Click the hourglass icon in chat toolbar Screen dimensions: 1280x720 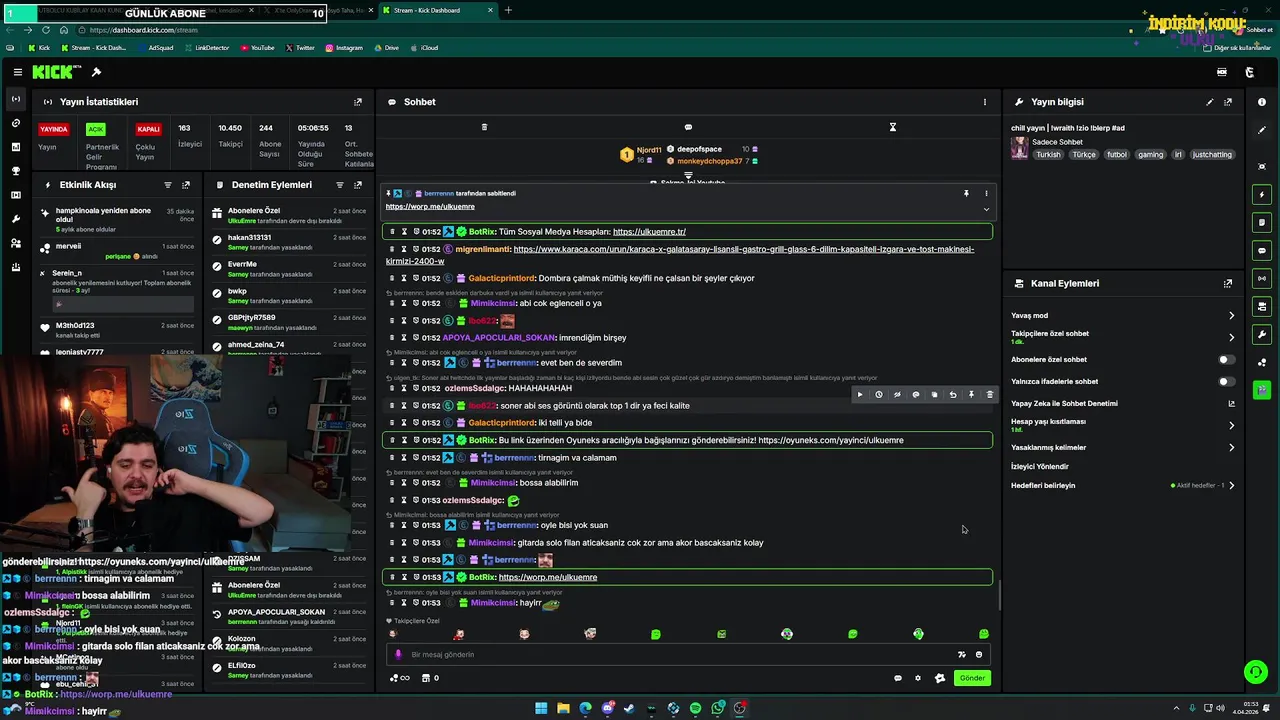pyautogui.click(x=893, y=127)
